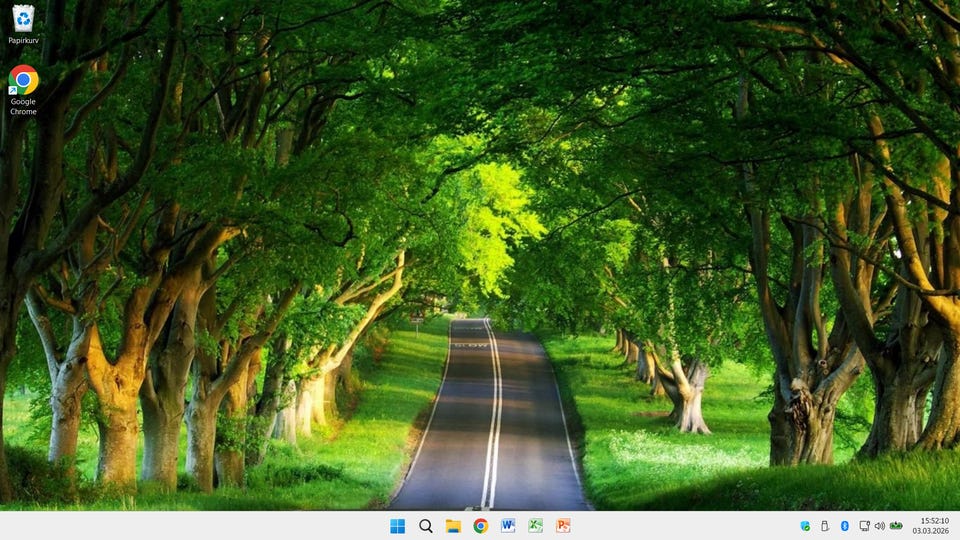960x540 pixels.
Task: Click the green battery status icon
Action: (896, 525)
